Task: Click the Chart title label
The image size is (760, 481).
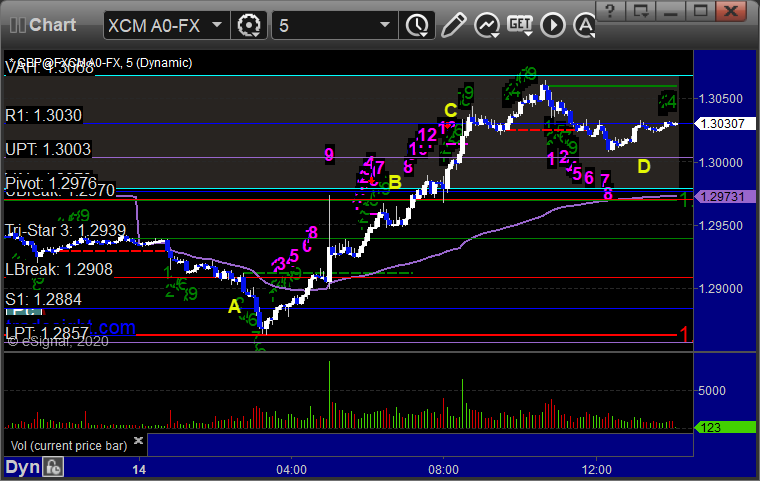Action: click(x=52, y=25)
